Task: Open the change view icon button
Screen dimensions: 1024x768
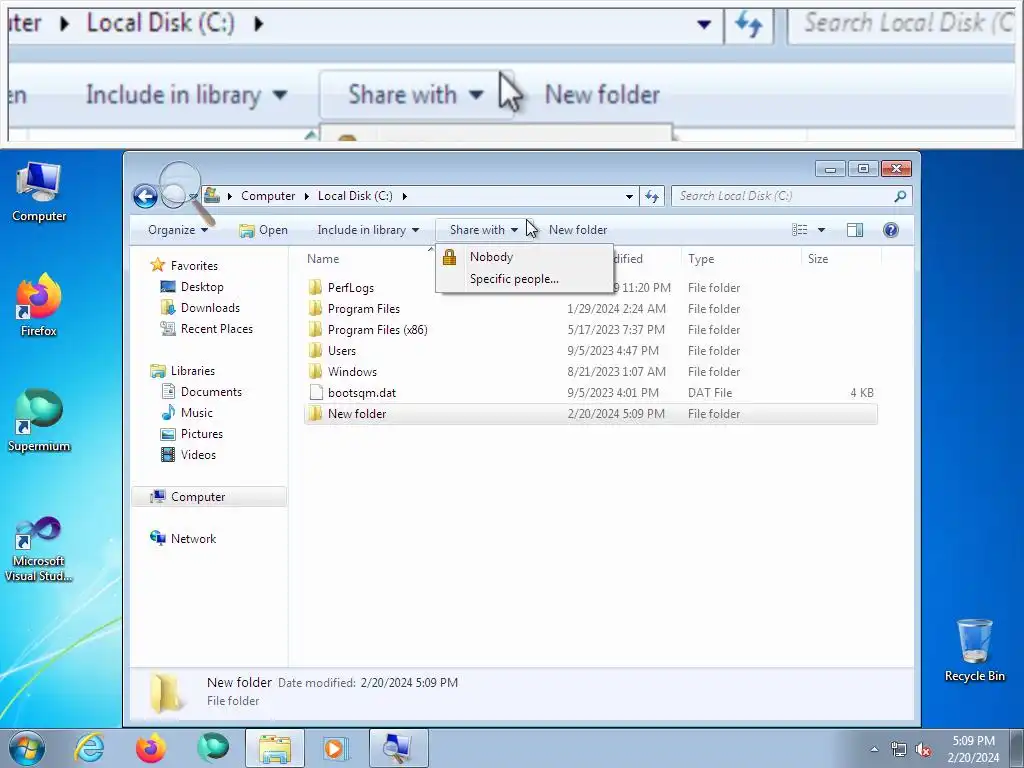Action: point(799,230)
